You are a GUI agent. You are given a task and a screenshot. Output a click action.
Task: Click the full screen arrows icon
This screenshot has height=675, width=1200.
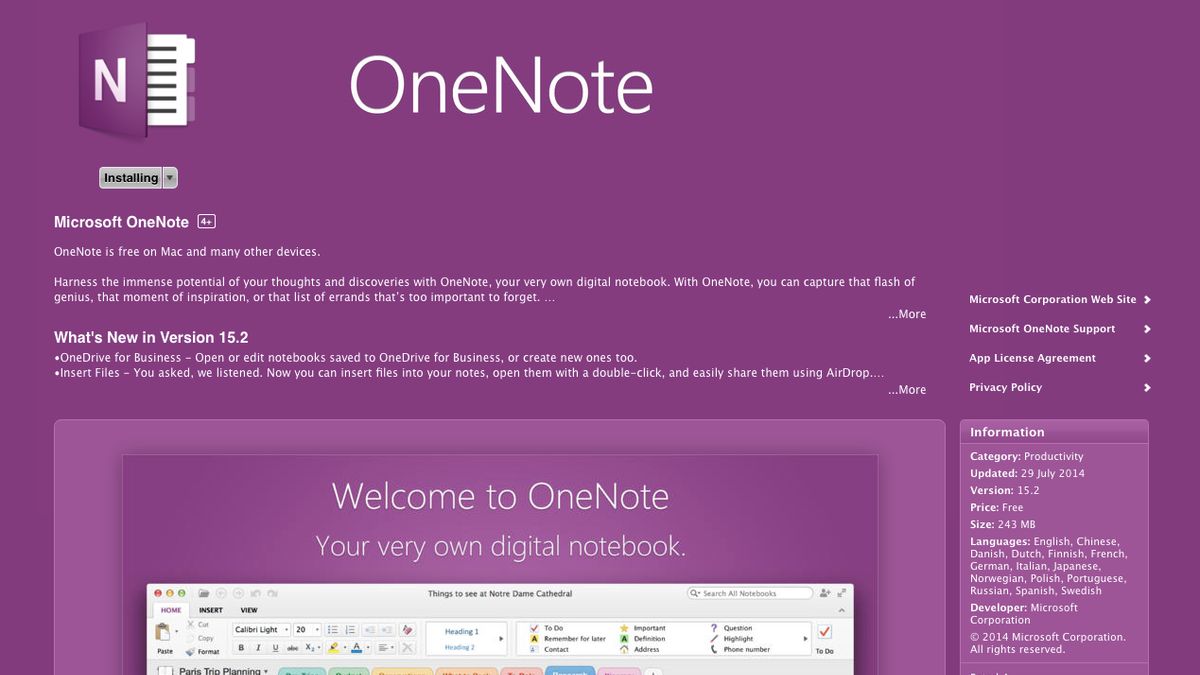click(x=842, y=593)
